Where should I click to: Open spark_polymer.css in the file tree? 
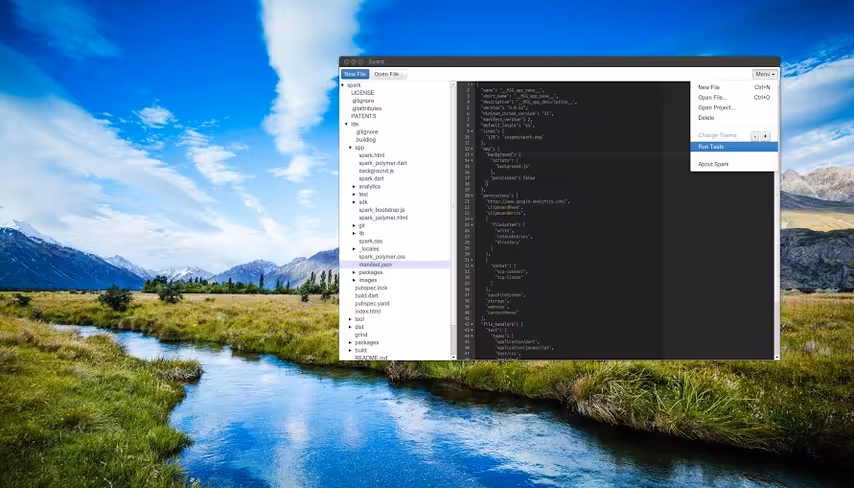pos(382,257)
